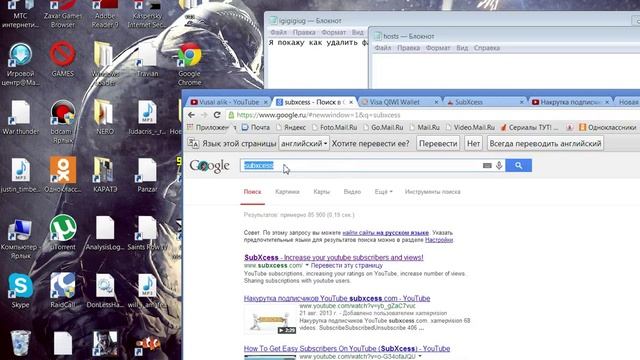640x360 pixels.
Task: Open Справка menu in hosts Notepad
Action: tap(487, 48)
